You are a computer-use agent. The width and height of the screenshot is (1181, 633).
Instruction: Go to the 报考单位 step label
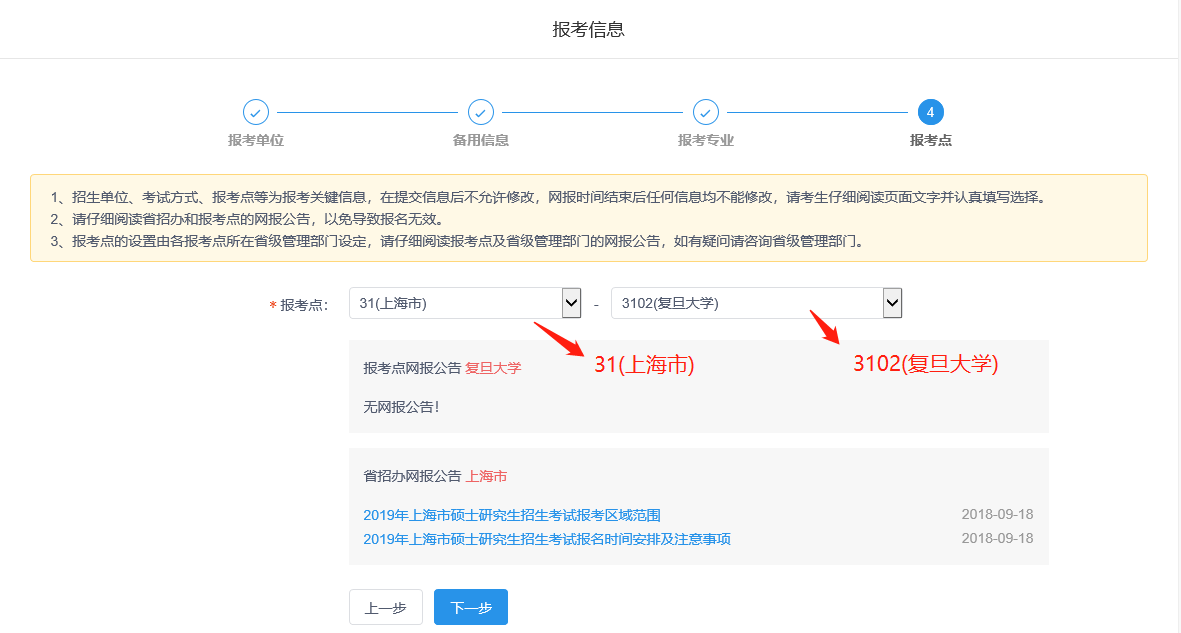pyautogui.click(x=256, y=140)
